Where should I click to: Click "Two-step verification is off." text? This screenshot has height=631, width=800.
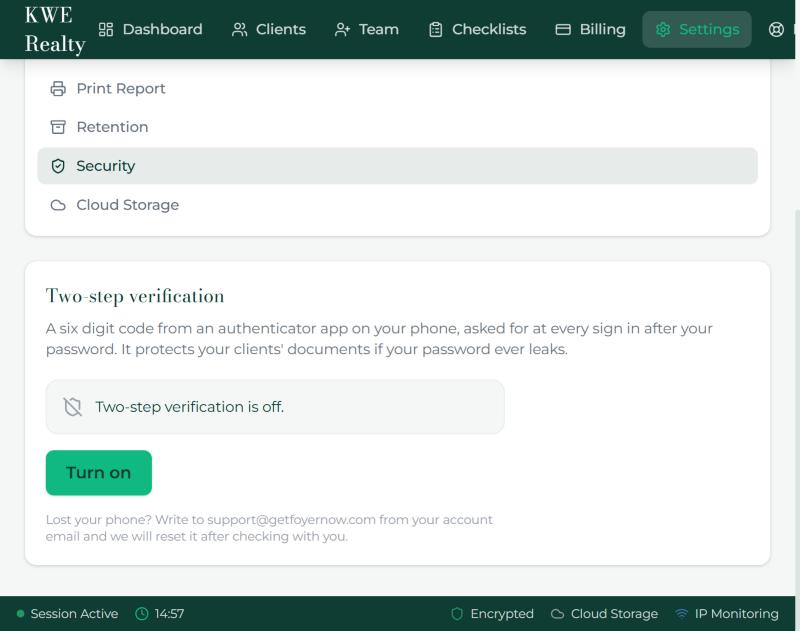[x=189, y=407]
